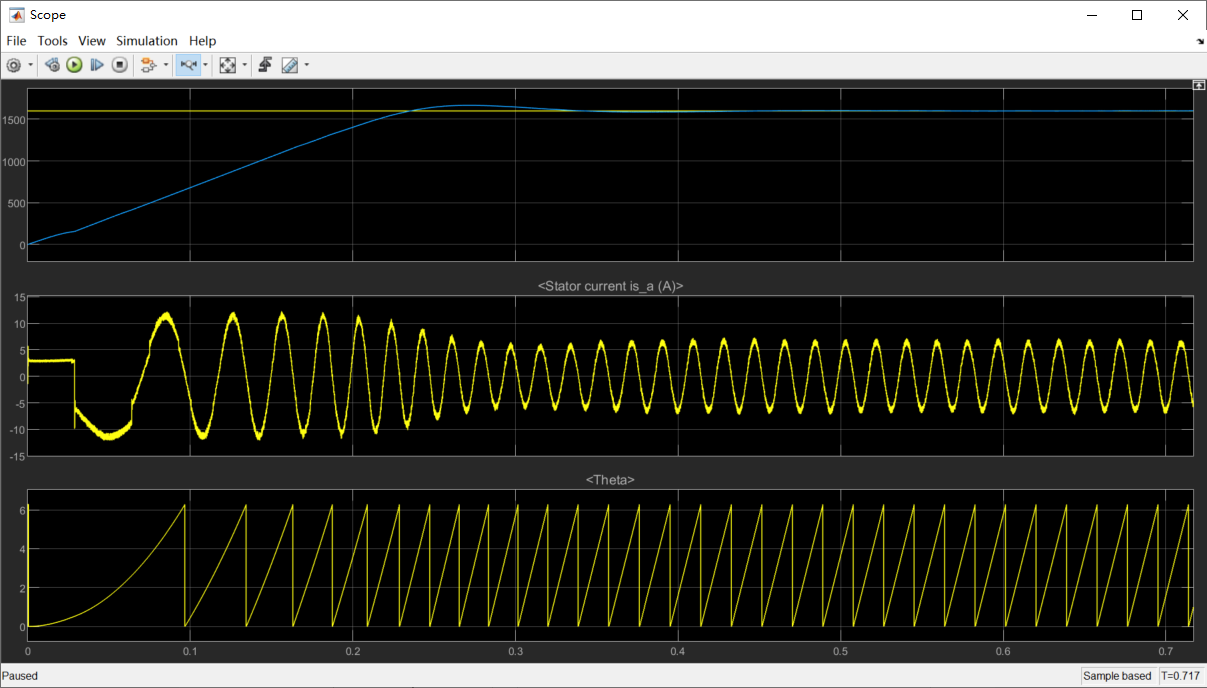Click the Theta subplot title
1207x688 pixels.
click(611, 479)
